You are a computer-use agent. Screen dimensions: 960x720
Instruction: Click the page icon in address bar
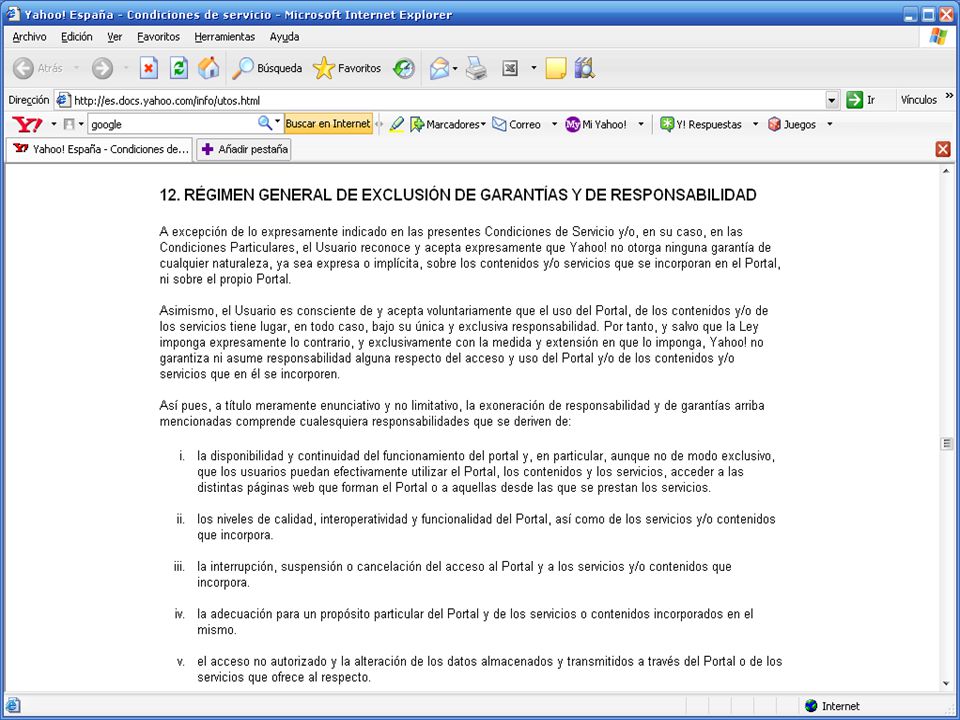64,100
